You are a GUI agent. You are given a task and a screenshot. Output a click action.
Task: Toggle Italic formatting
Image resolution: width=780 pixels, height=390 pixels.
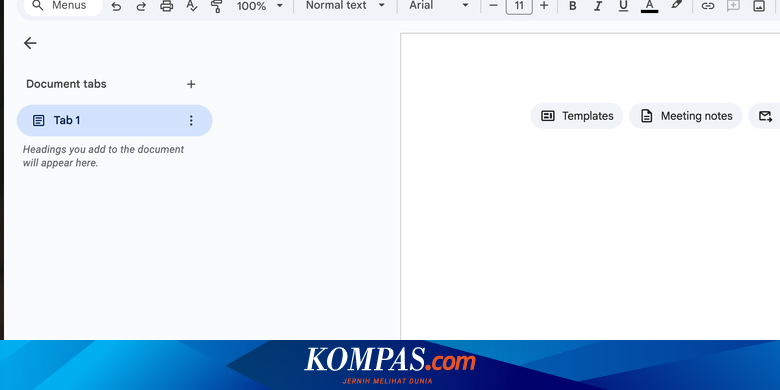[x=598, y=6]
